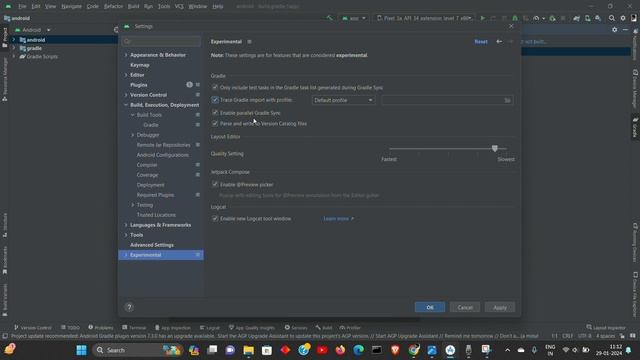Open the Default profile dropdown

pyautogui.click(x=343, y=100)
